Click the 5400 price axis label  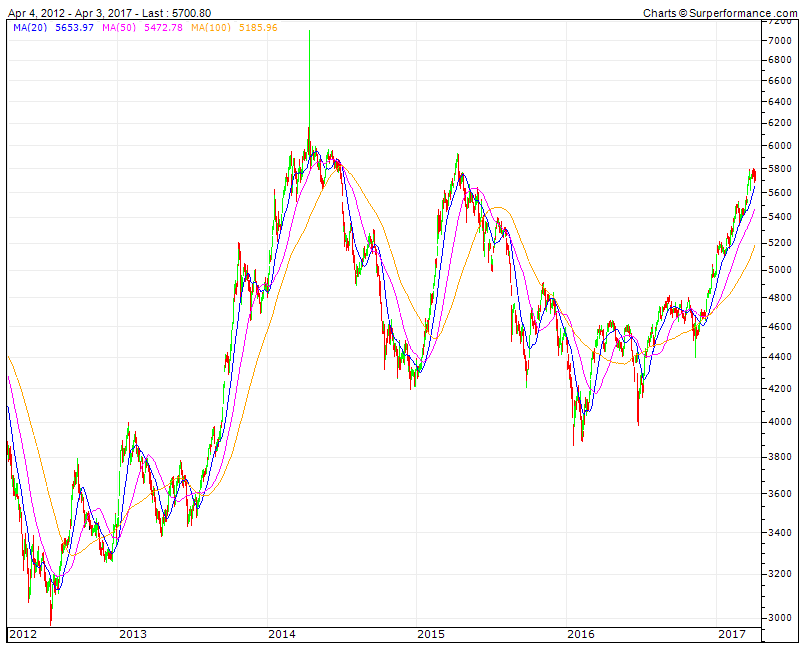780,217
